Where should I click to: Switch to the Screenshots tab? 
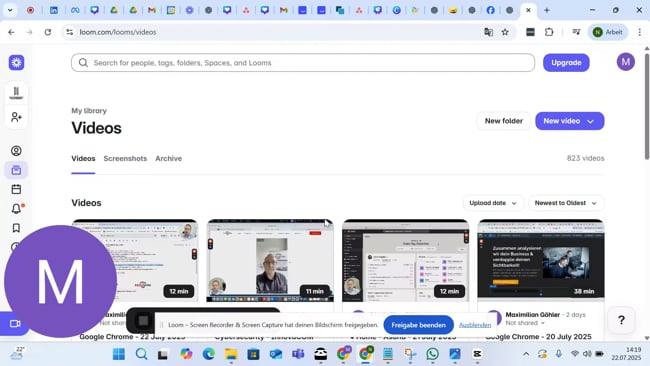coord(125,159)
